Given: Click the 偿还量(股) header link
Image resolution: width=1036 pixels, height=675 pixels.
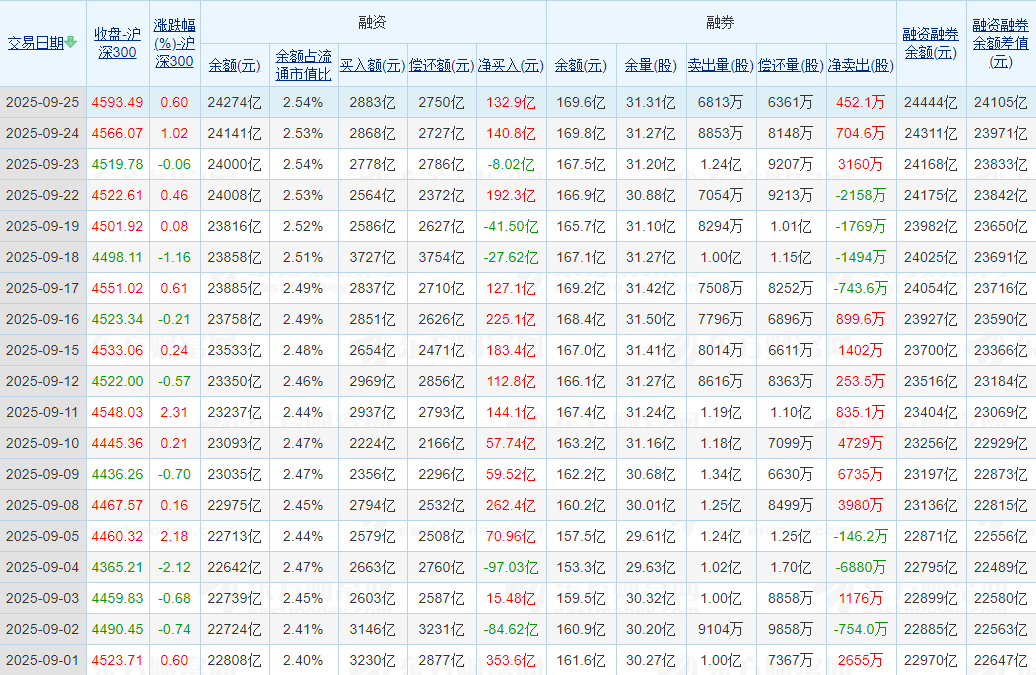Looking at the screenshot, I should coord(790,65).
